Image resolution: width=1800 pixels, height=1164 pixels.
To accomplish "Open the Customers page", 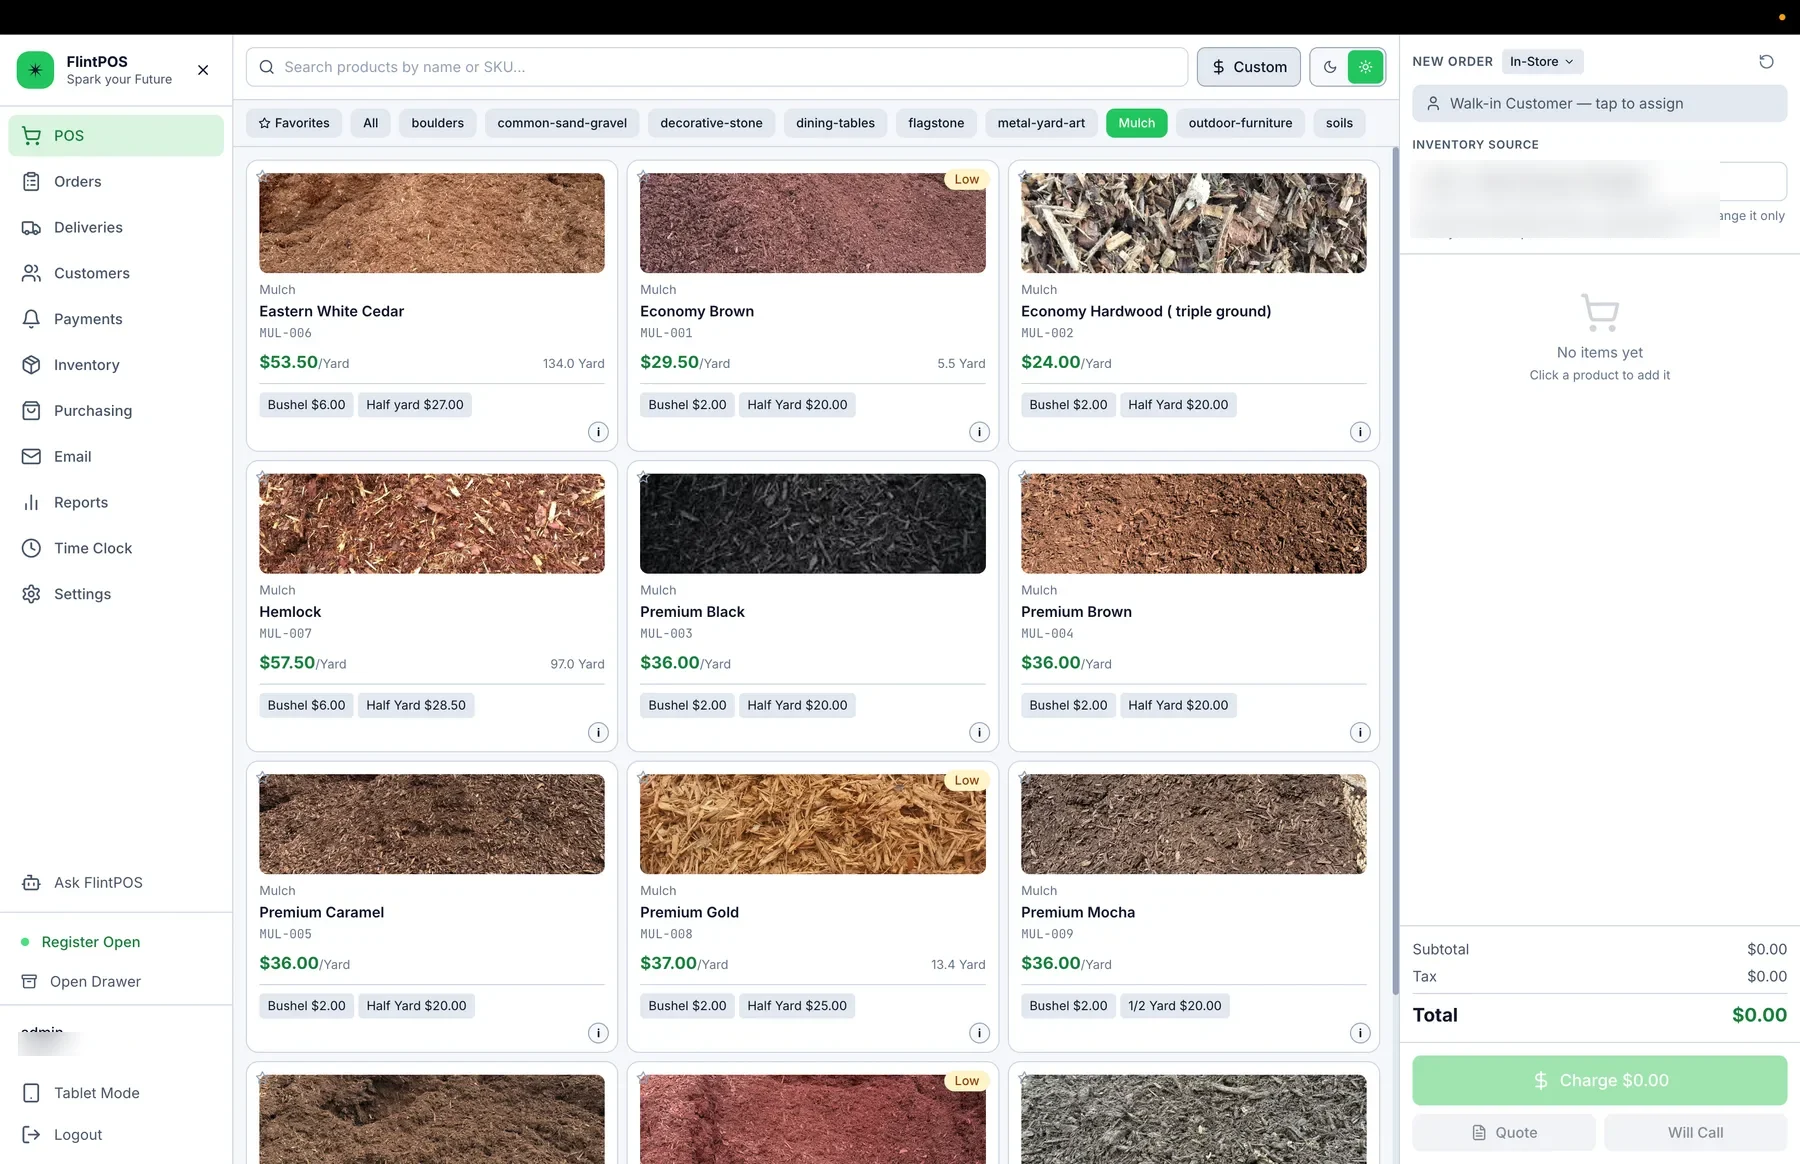I will pyautogui.click(x=116, y=273).
